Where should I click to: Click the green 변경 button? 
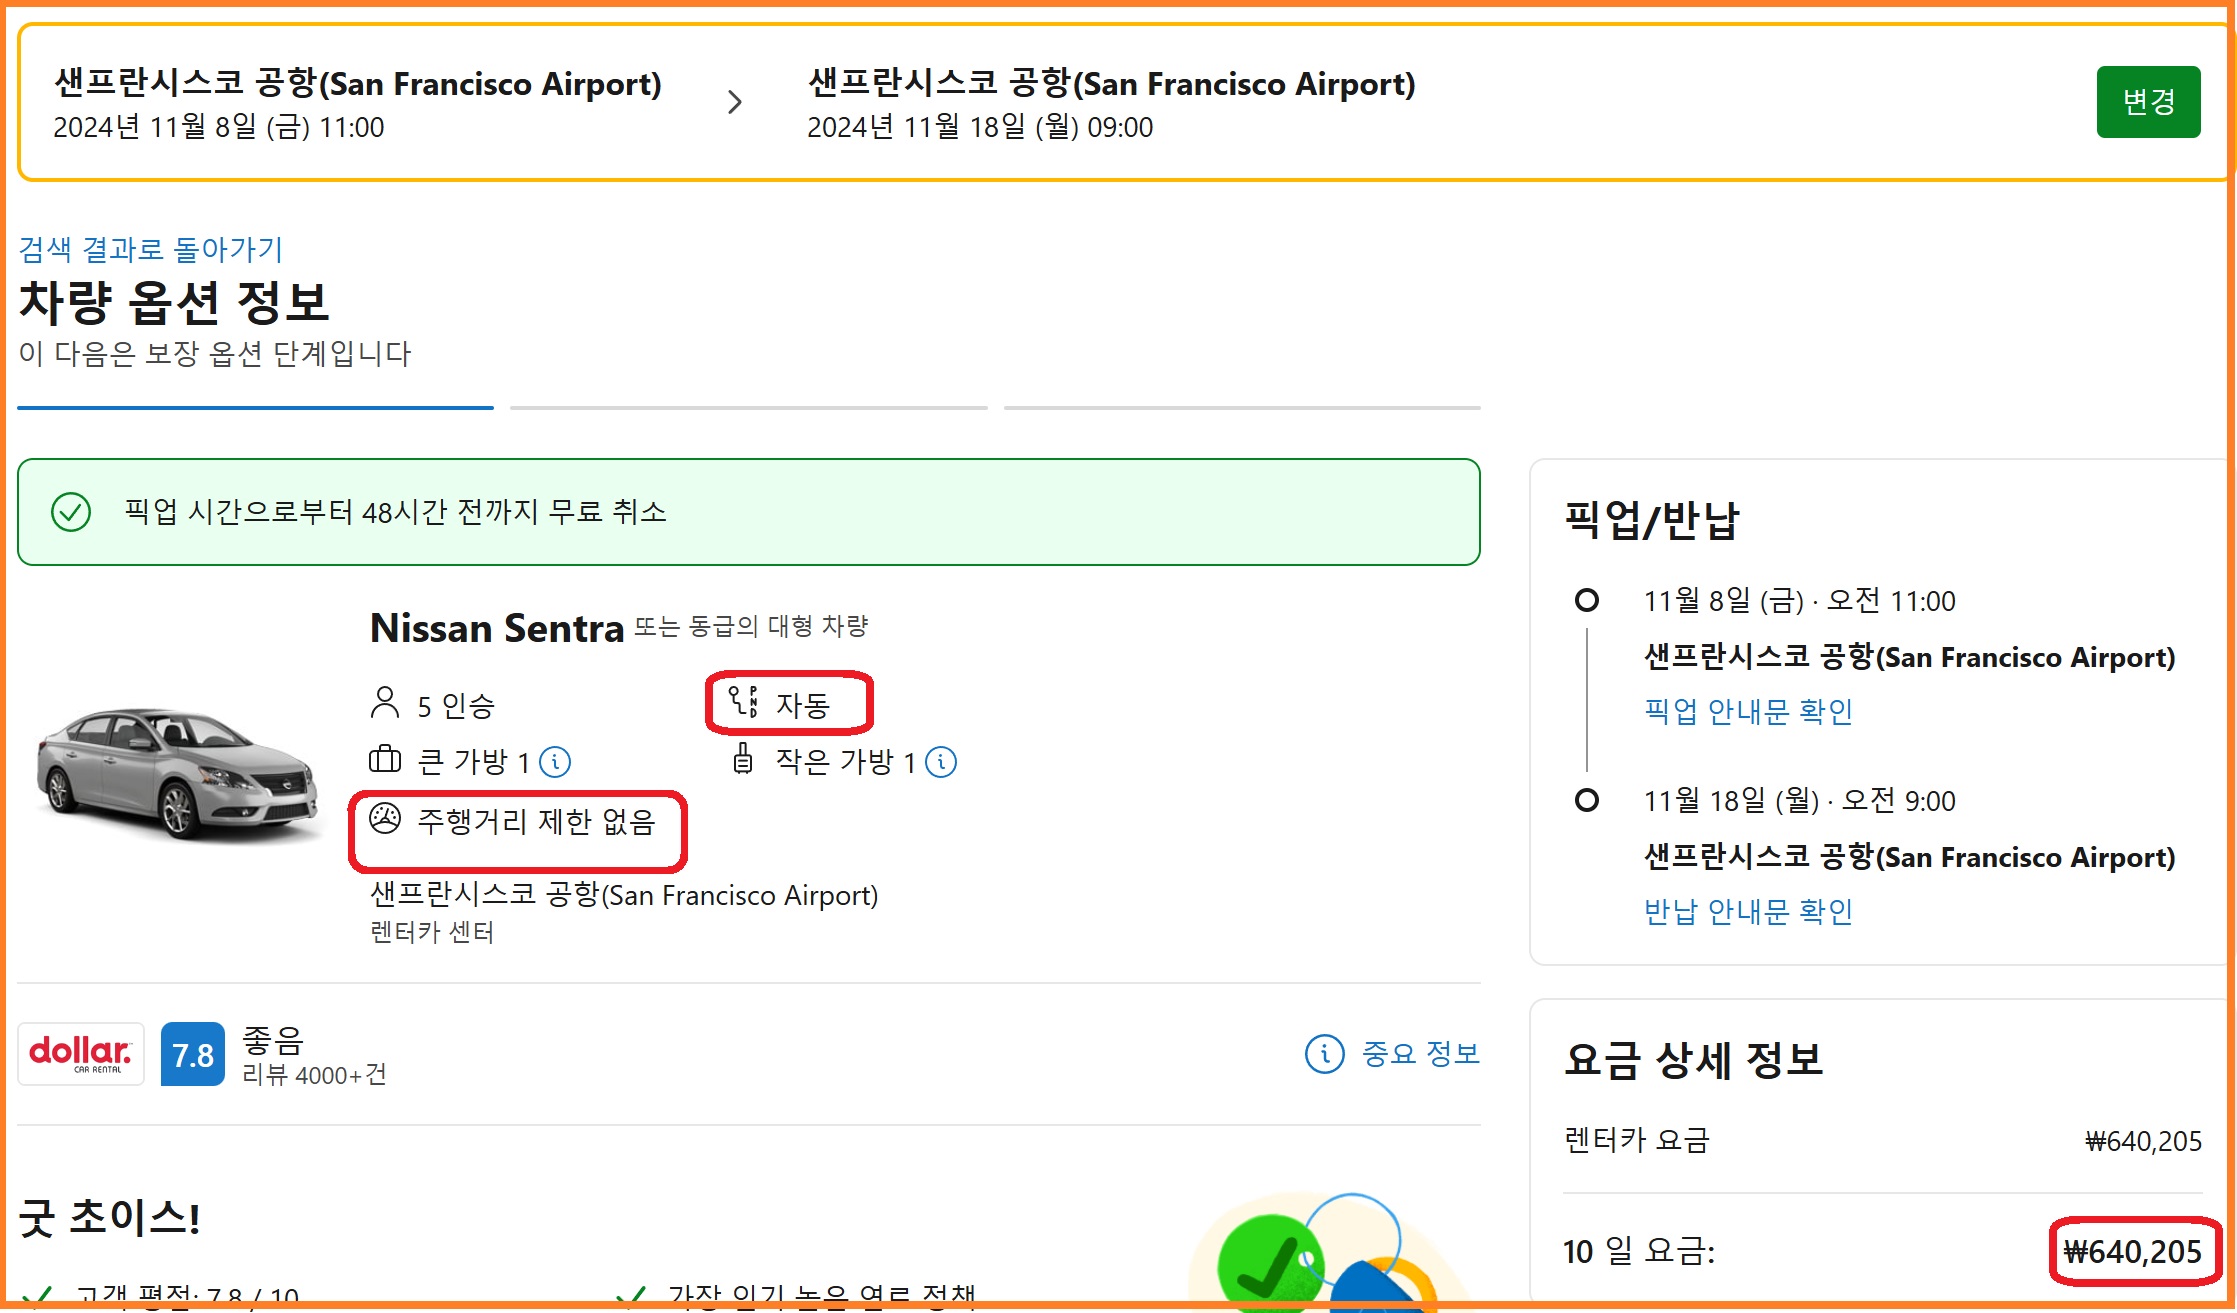click(x=2148, y=102)
